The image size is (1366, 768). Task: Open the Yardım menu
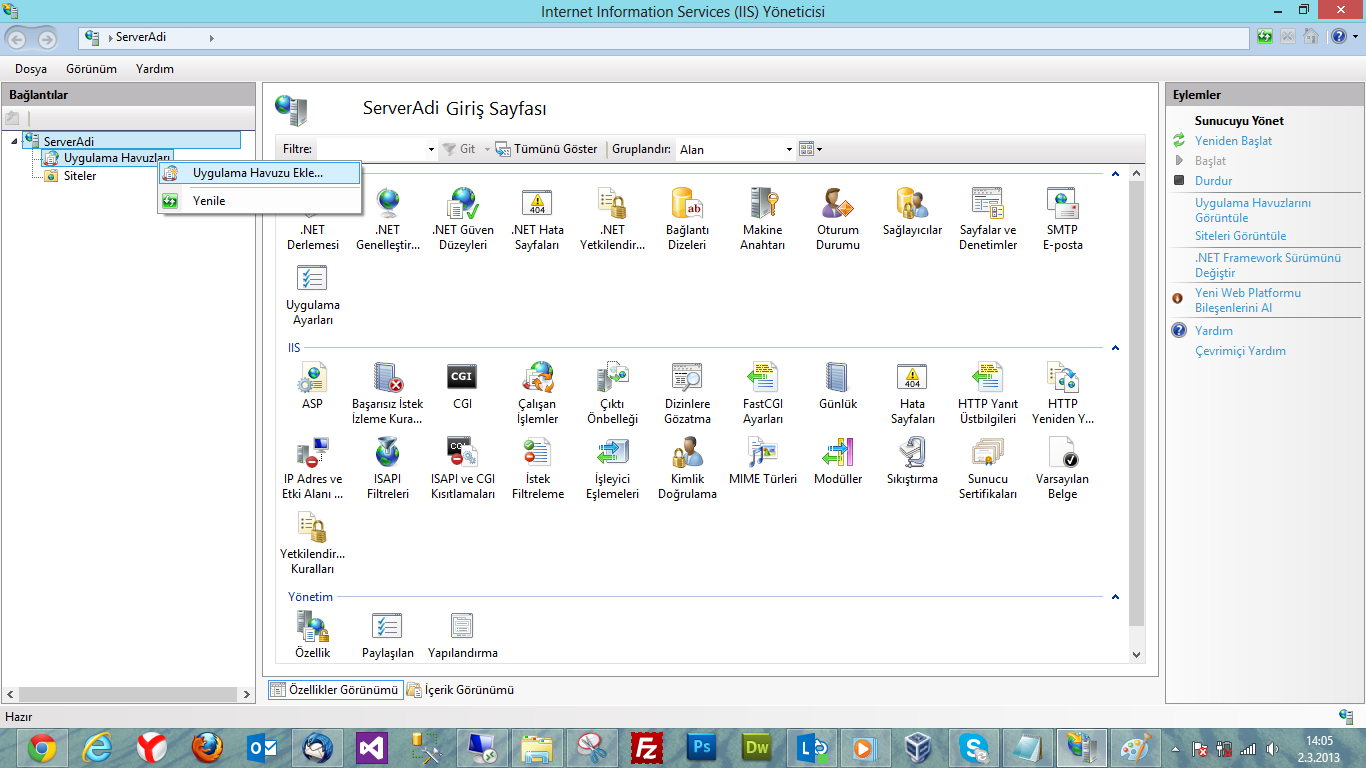click(x=155, y=69)
